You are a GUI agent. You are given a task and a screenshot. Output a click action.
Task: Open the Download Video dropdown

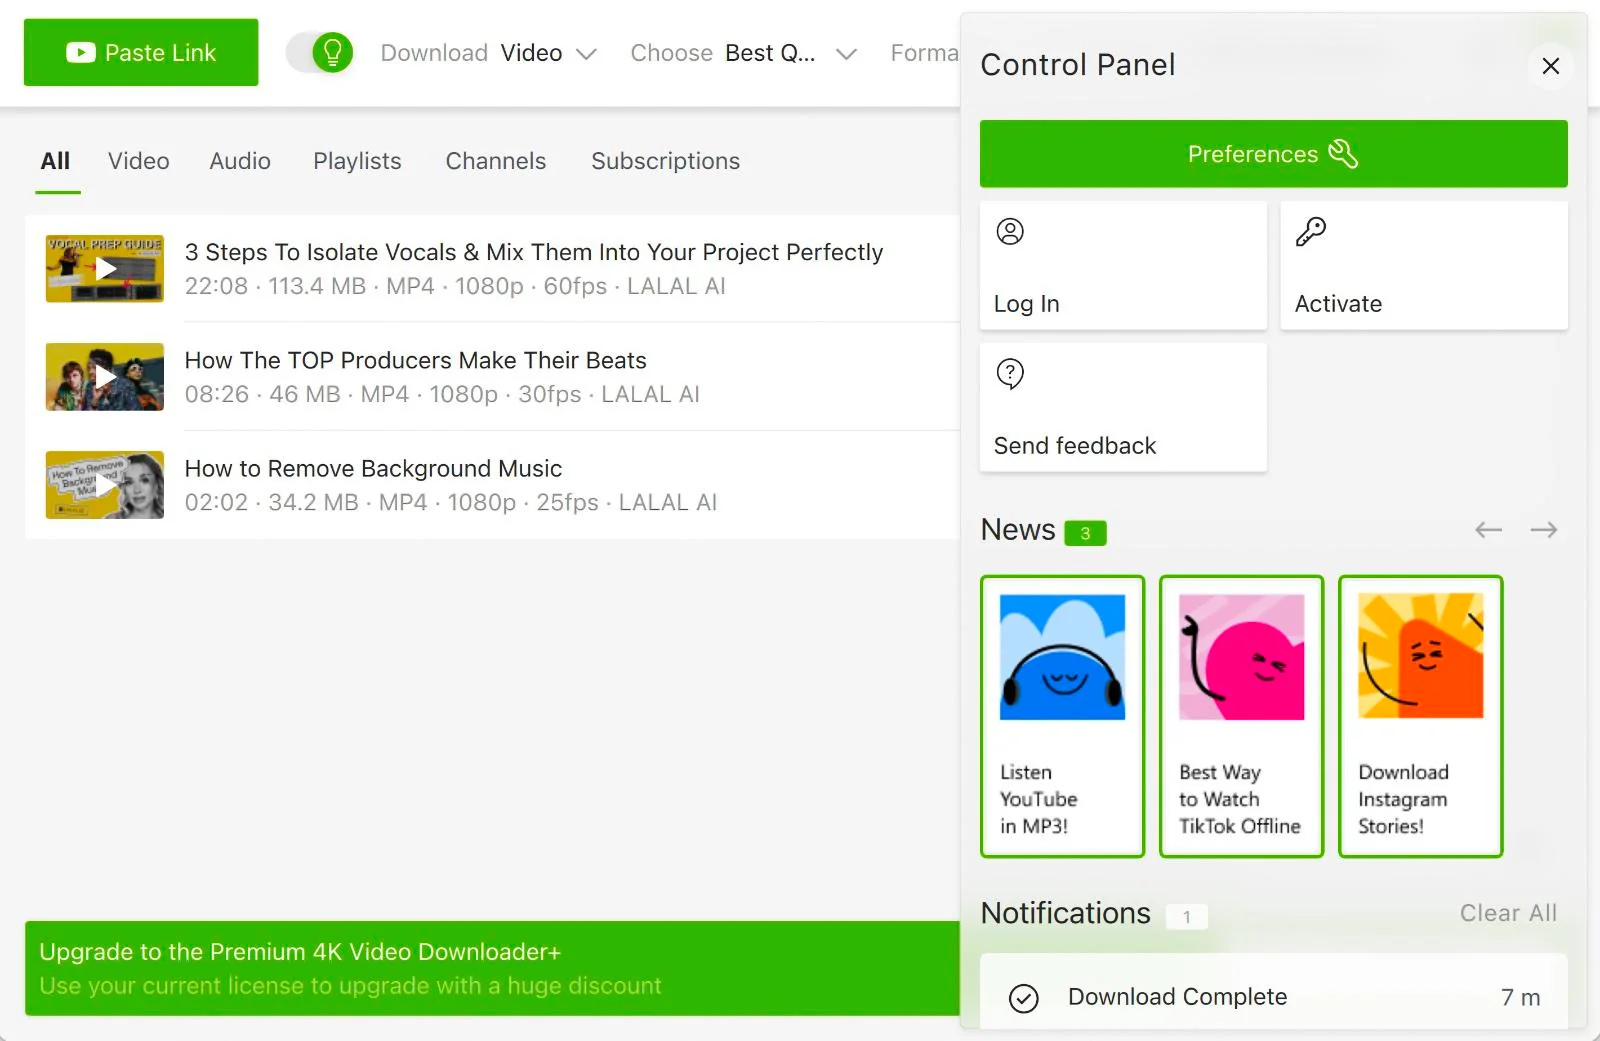point(550,53)
